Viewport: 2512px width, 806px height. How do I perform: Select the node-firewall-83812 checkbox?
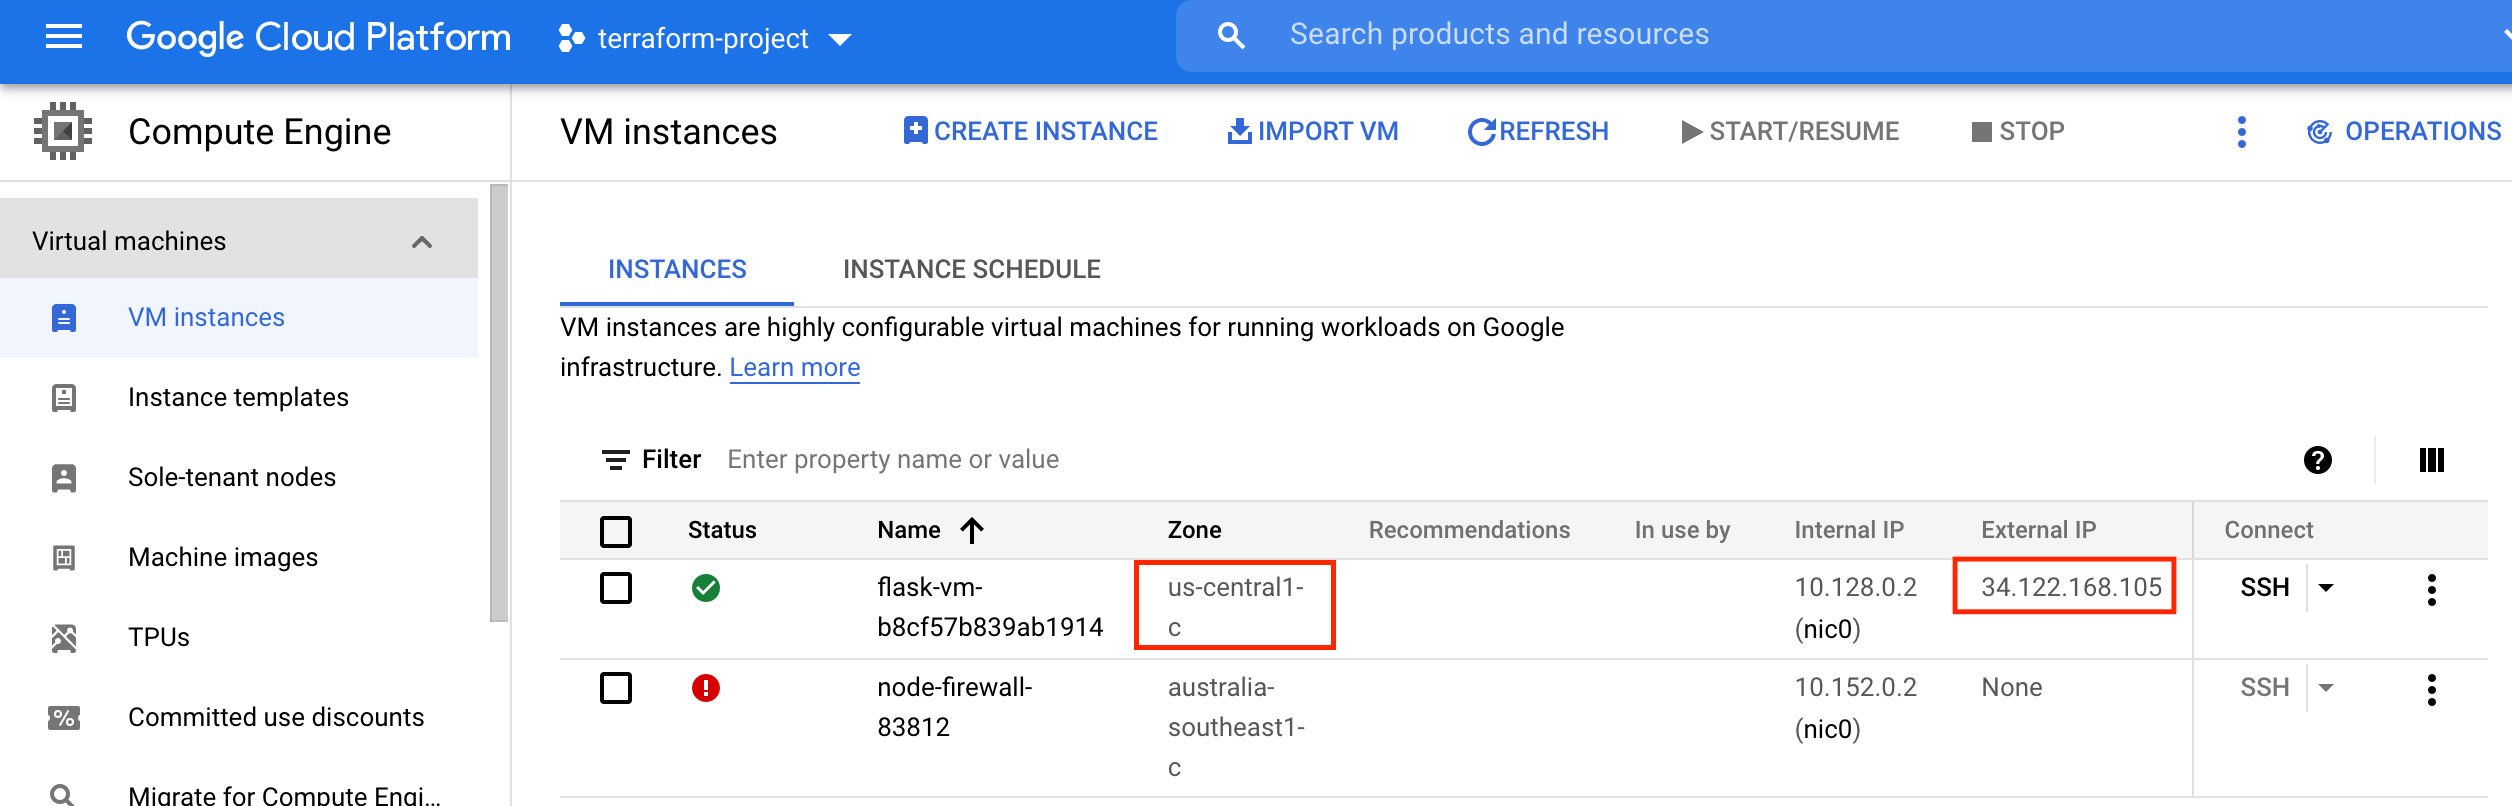[616, 688]
